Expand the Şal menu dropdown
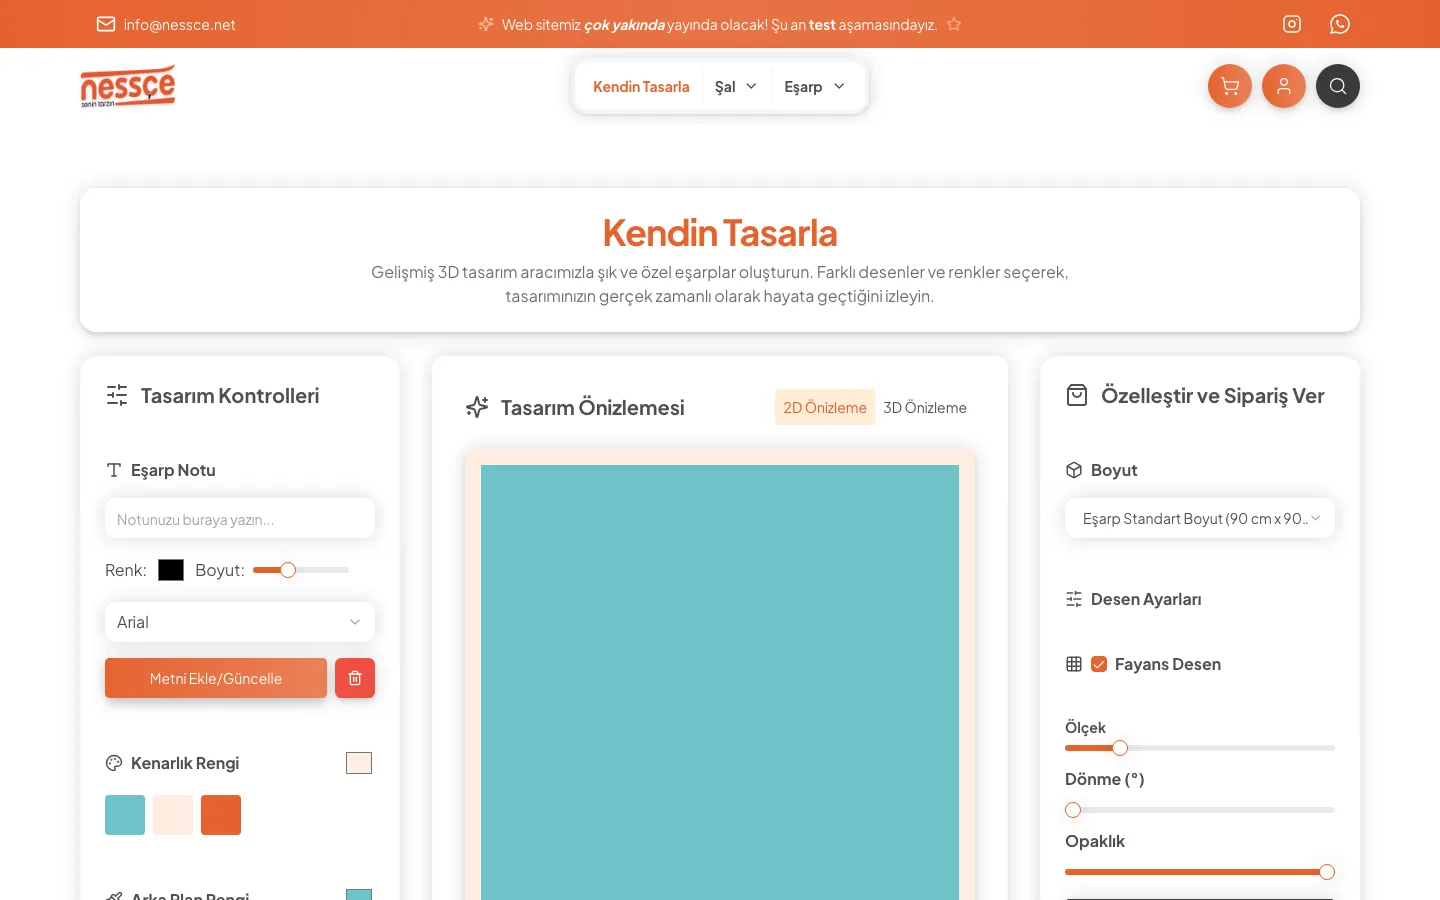 pyautogui.click(x=735, y=86)
